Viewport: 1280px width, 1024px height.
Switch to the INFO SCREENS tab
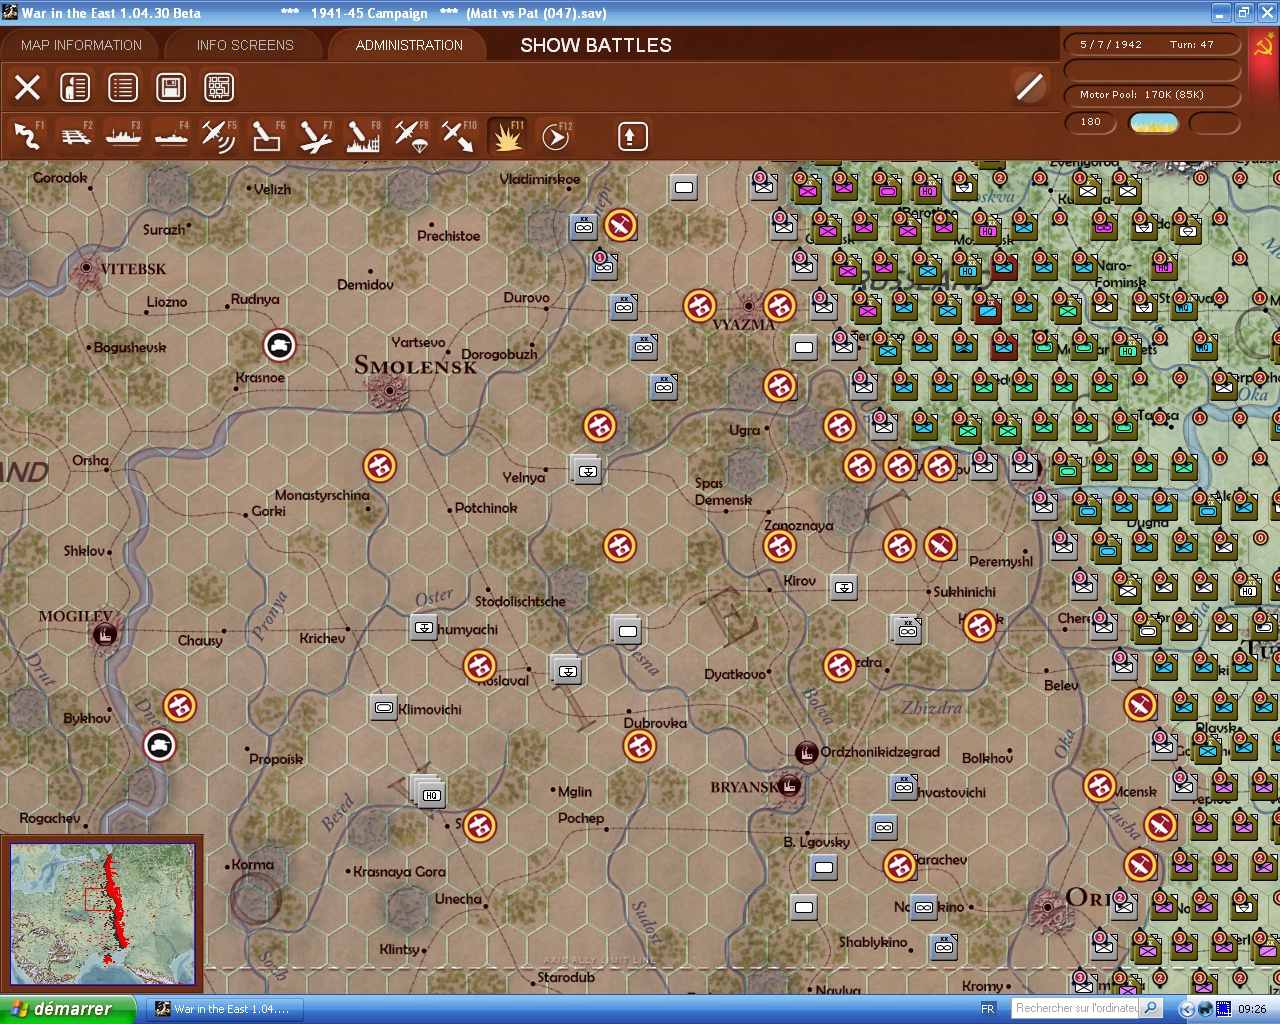pos(245,45)
